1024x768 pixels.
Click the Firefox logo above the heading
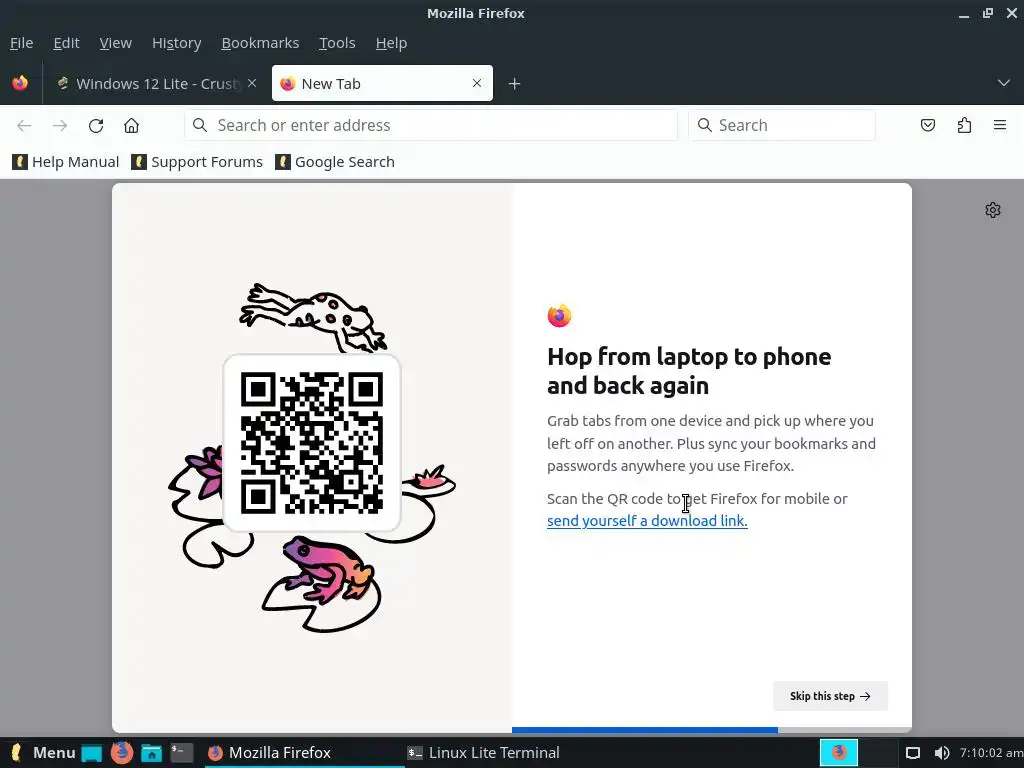click(x=559, y=315)
